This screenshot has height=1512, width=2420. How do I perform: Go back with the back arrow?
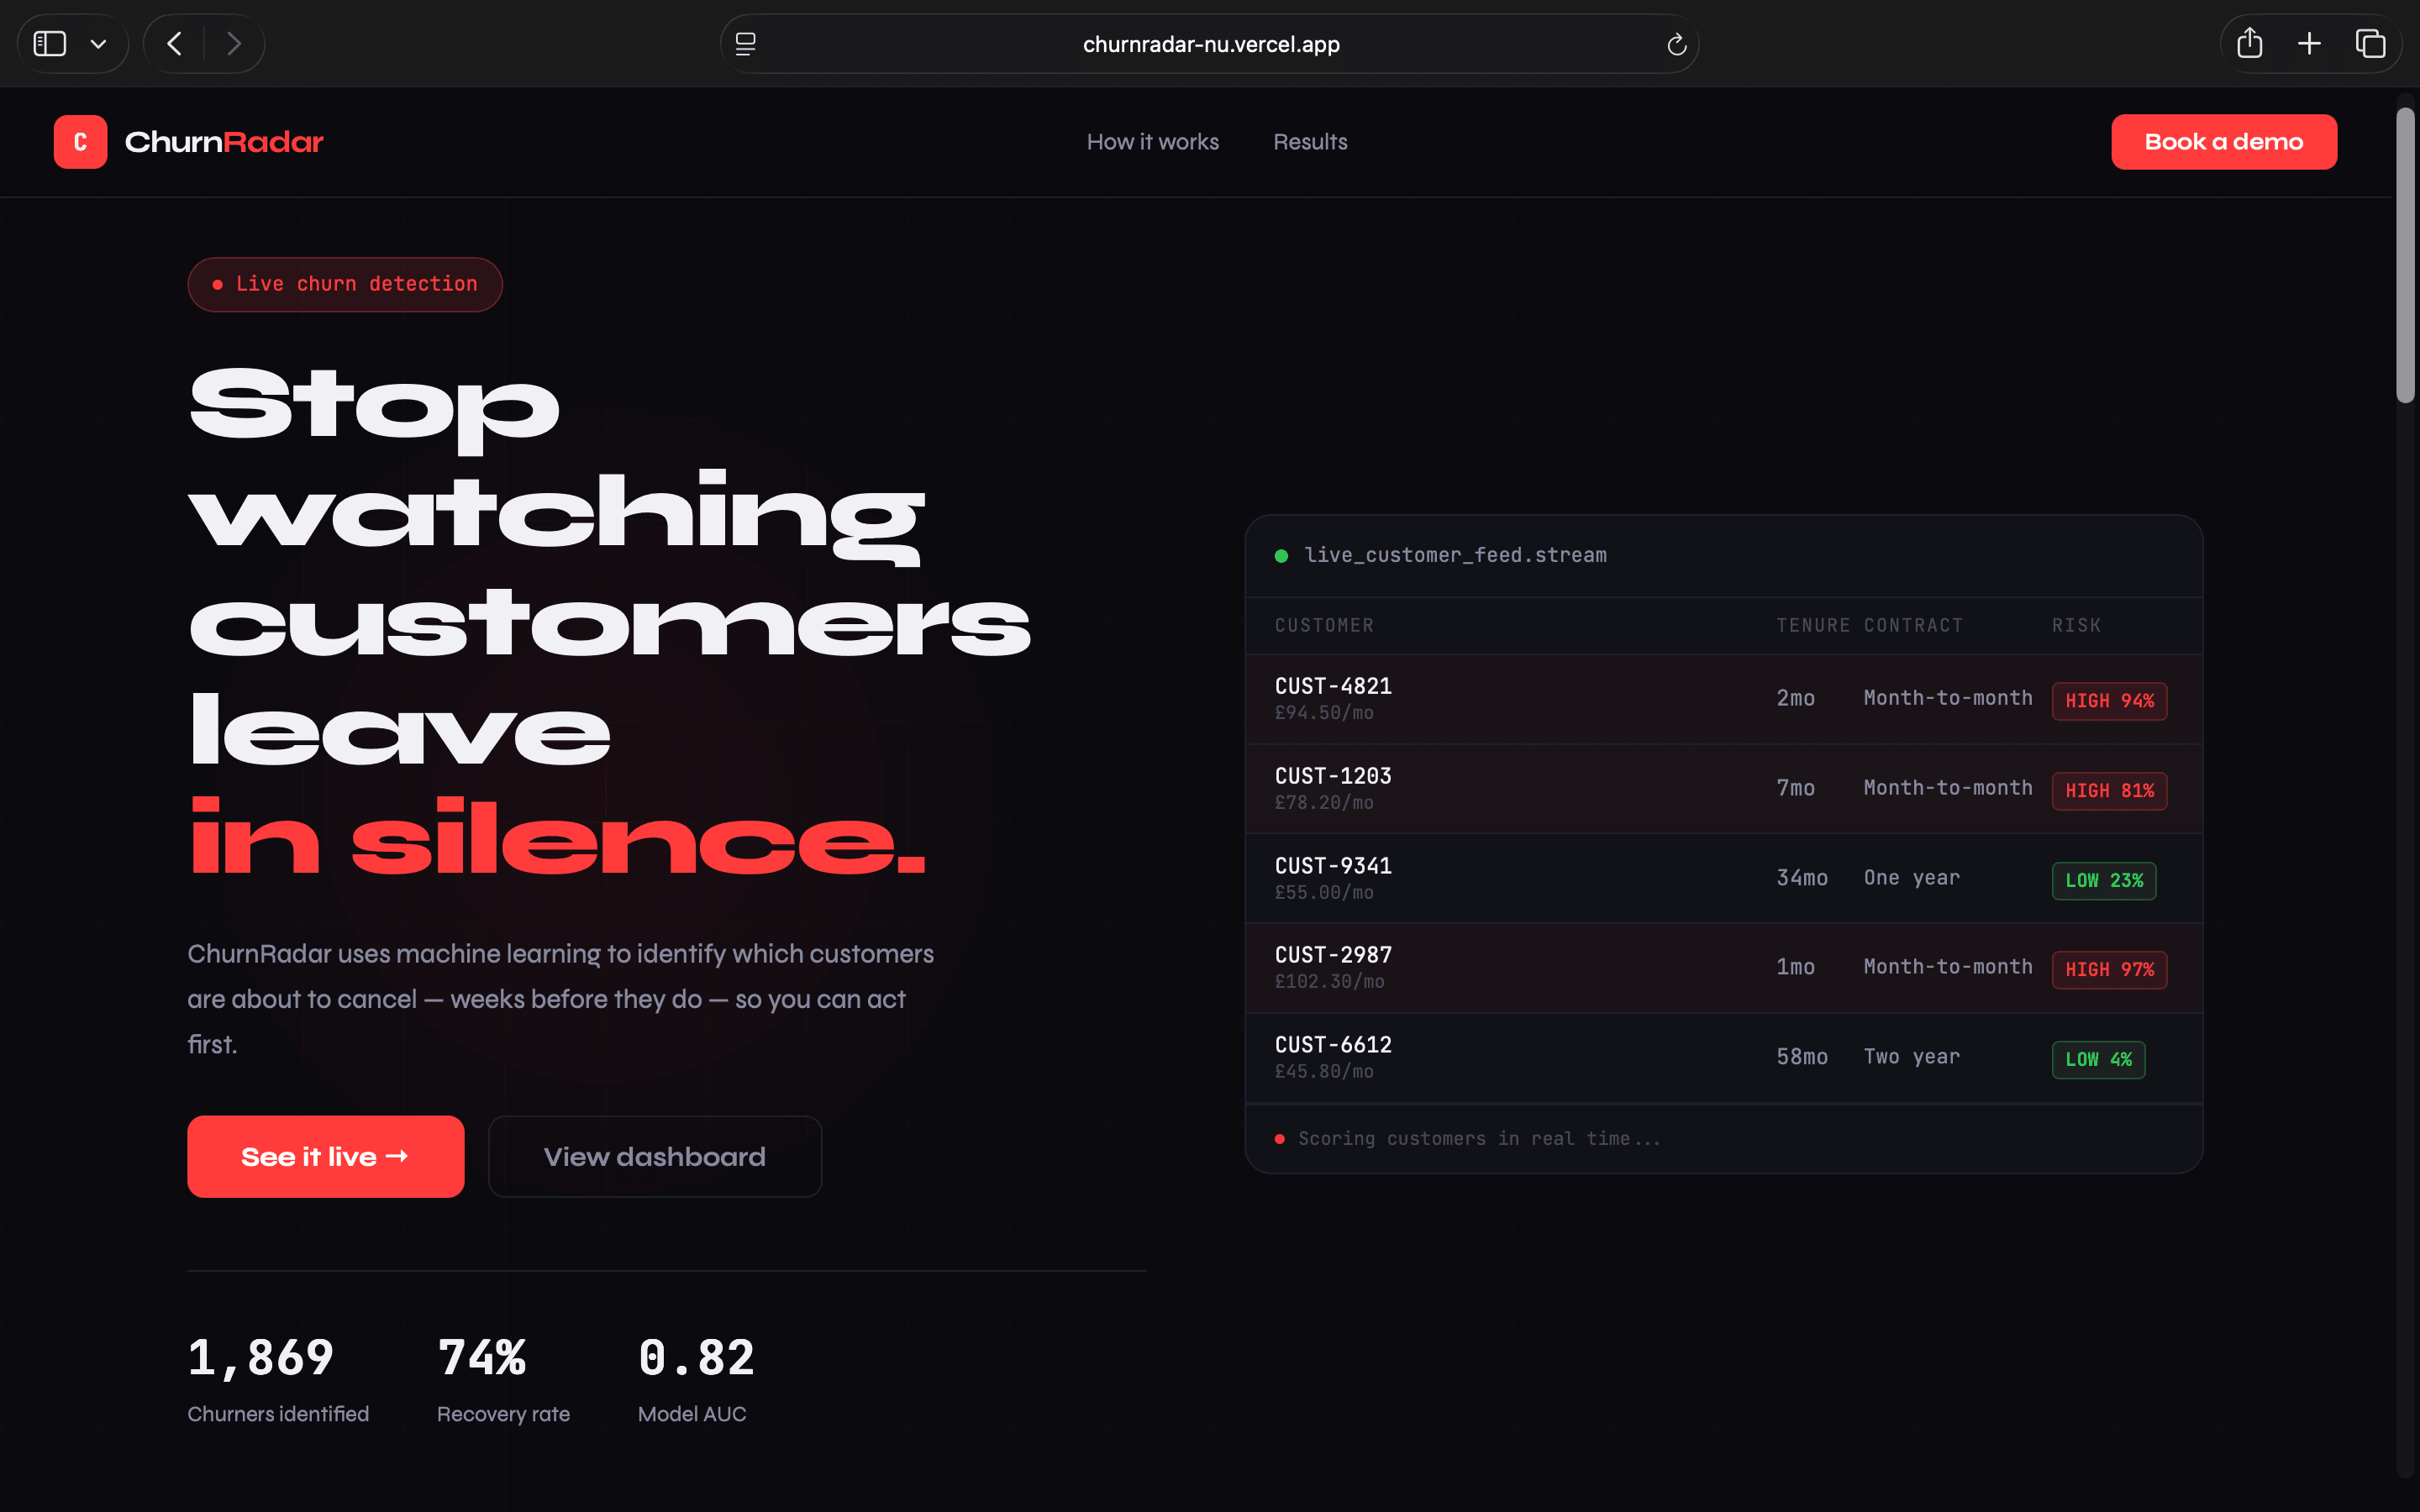pyautogui.click(x=174, y=44)
